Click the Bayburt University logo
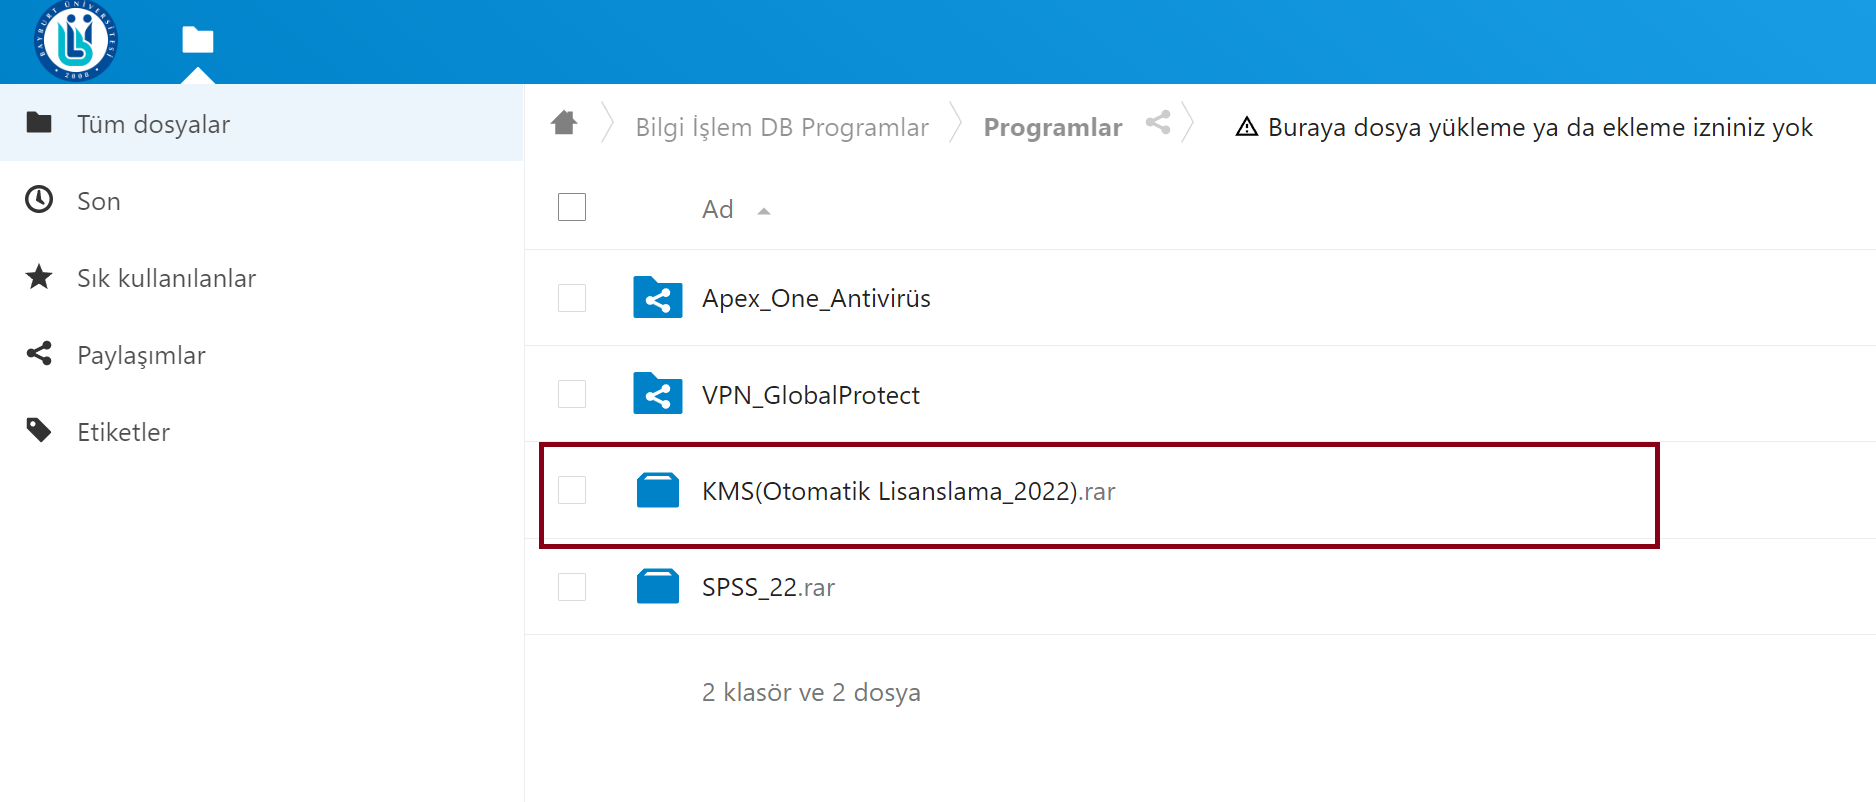This screenshot has height=802, width=1876. tap(76, 41)
